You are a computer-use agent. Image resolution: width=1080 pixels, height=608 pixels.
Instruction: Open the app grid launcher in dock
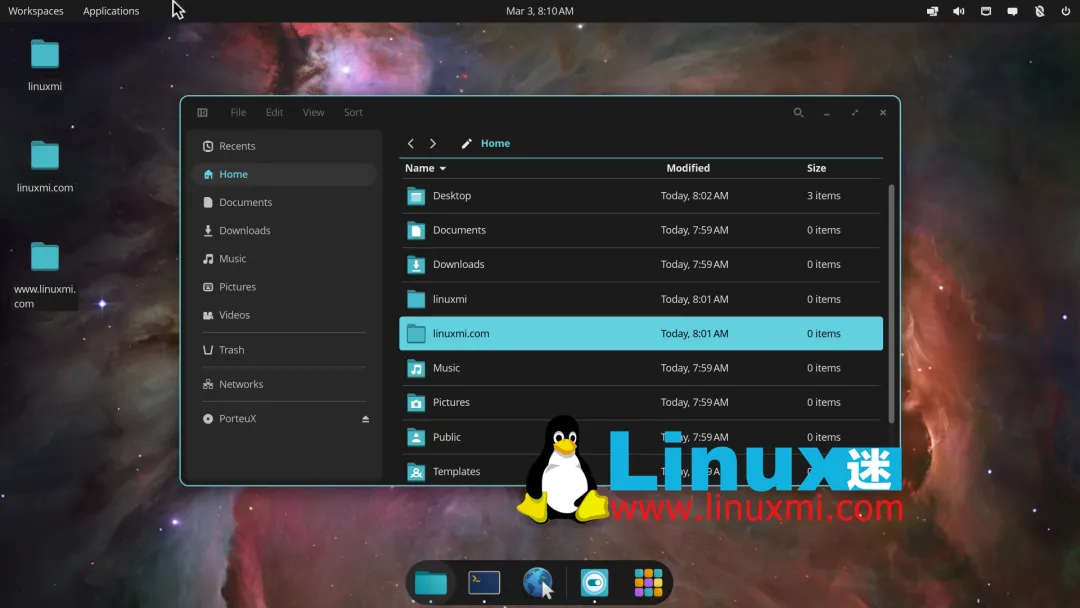pos(648,583)
